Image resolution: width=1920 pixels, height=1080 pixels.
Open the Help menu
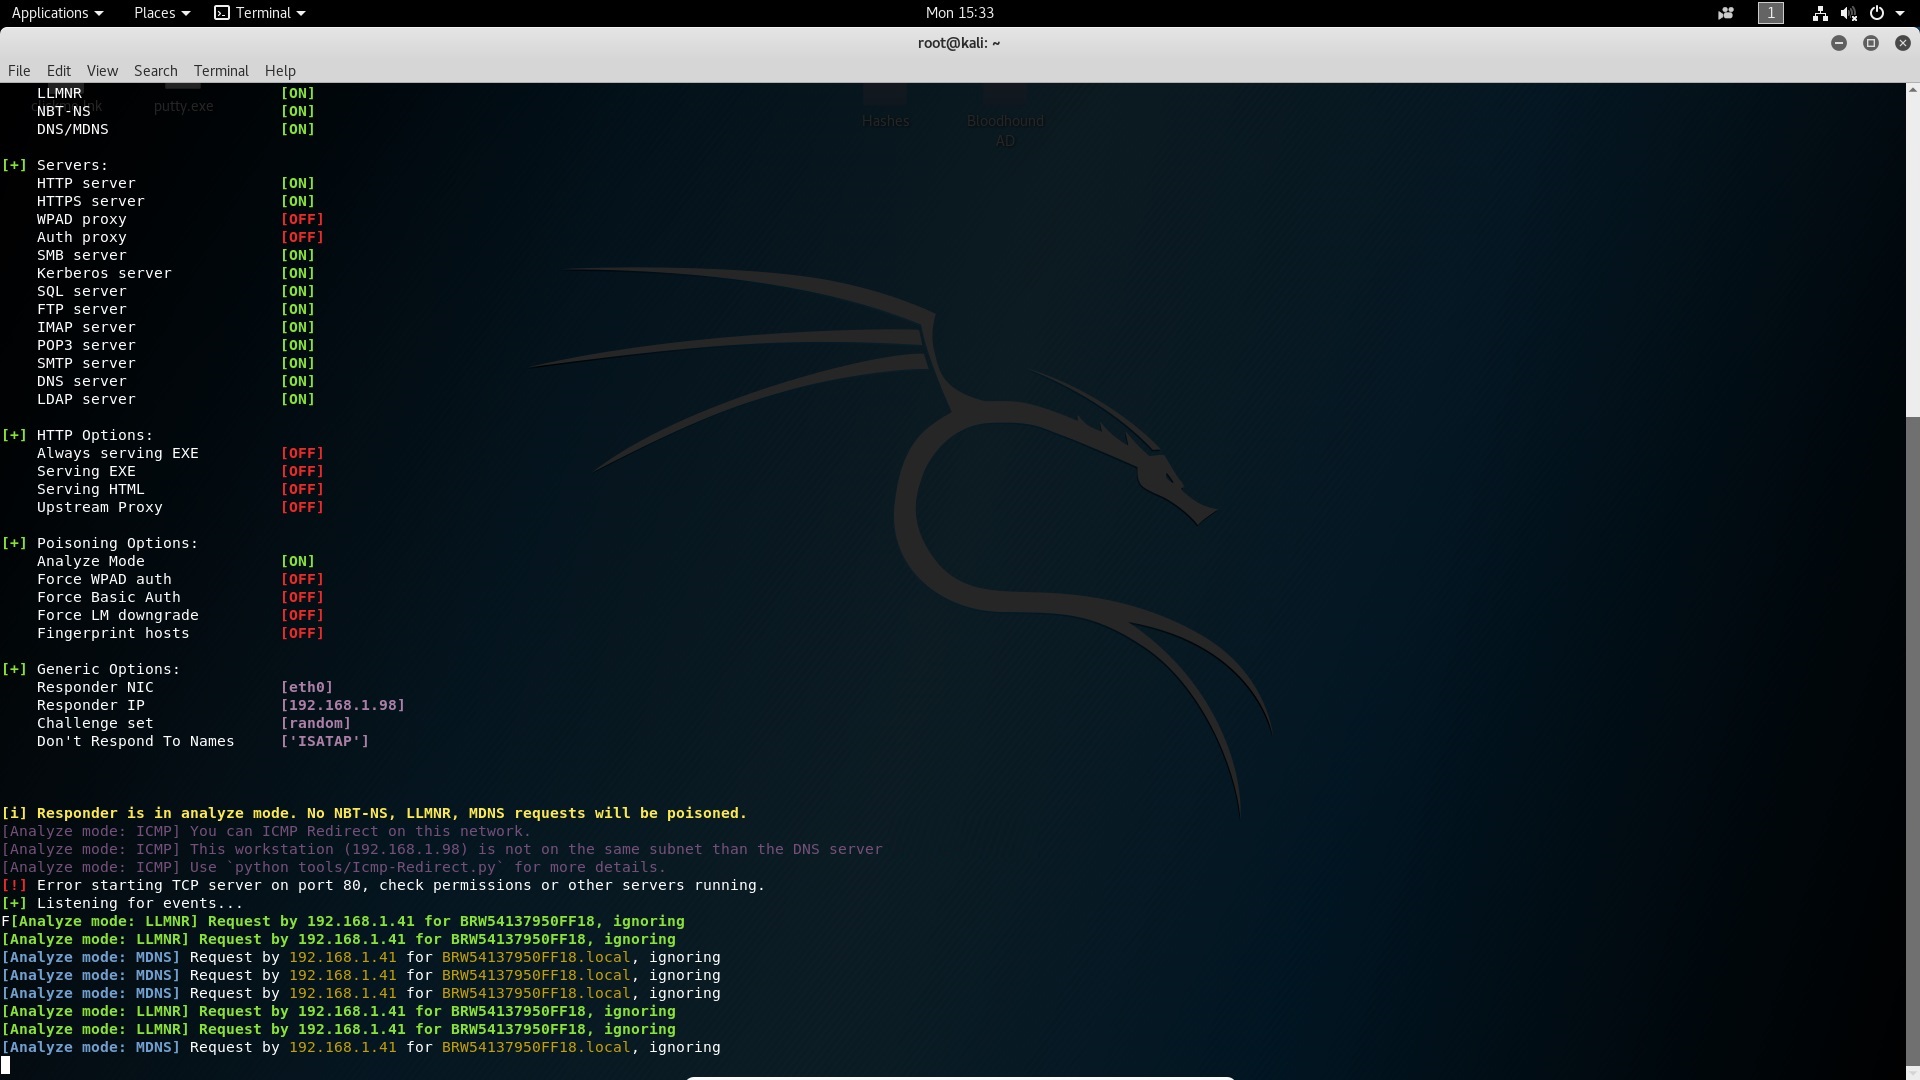coord(280,71)
